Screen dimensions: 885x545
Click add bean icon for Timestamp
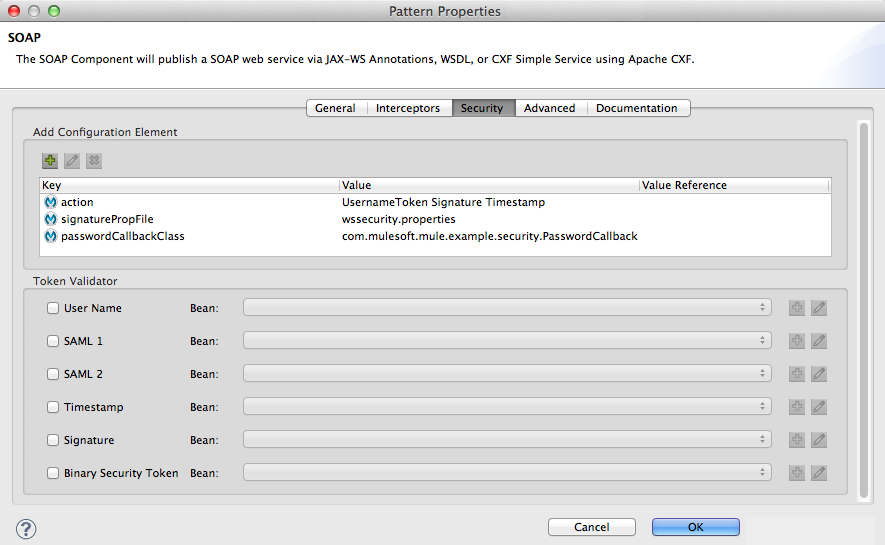pos(797,407)
